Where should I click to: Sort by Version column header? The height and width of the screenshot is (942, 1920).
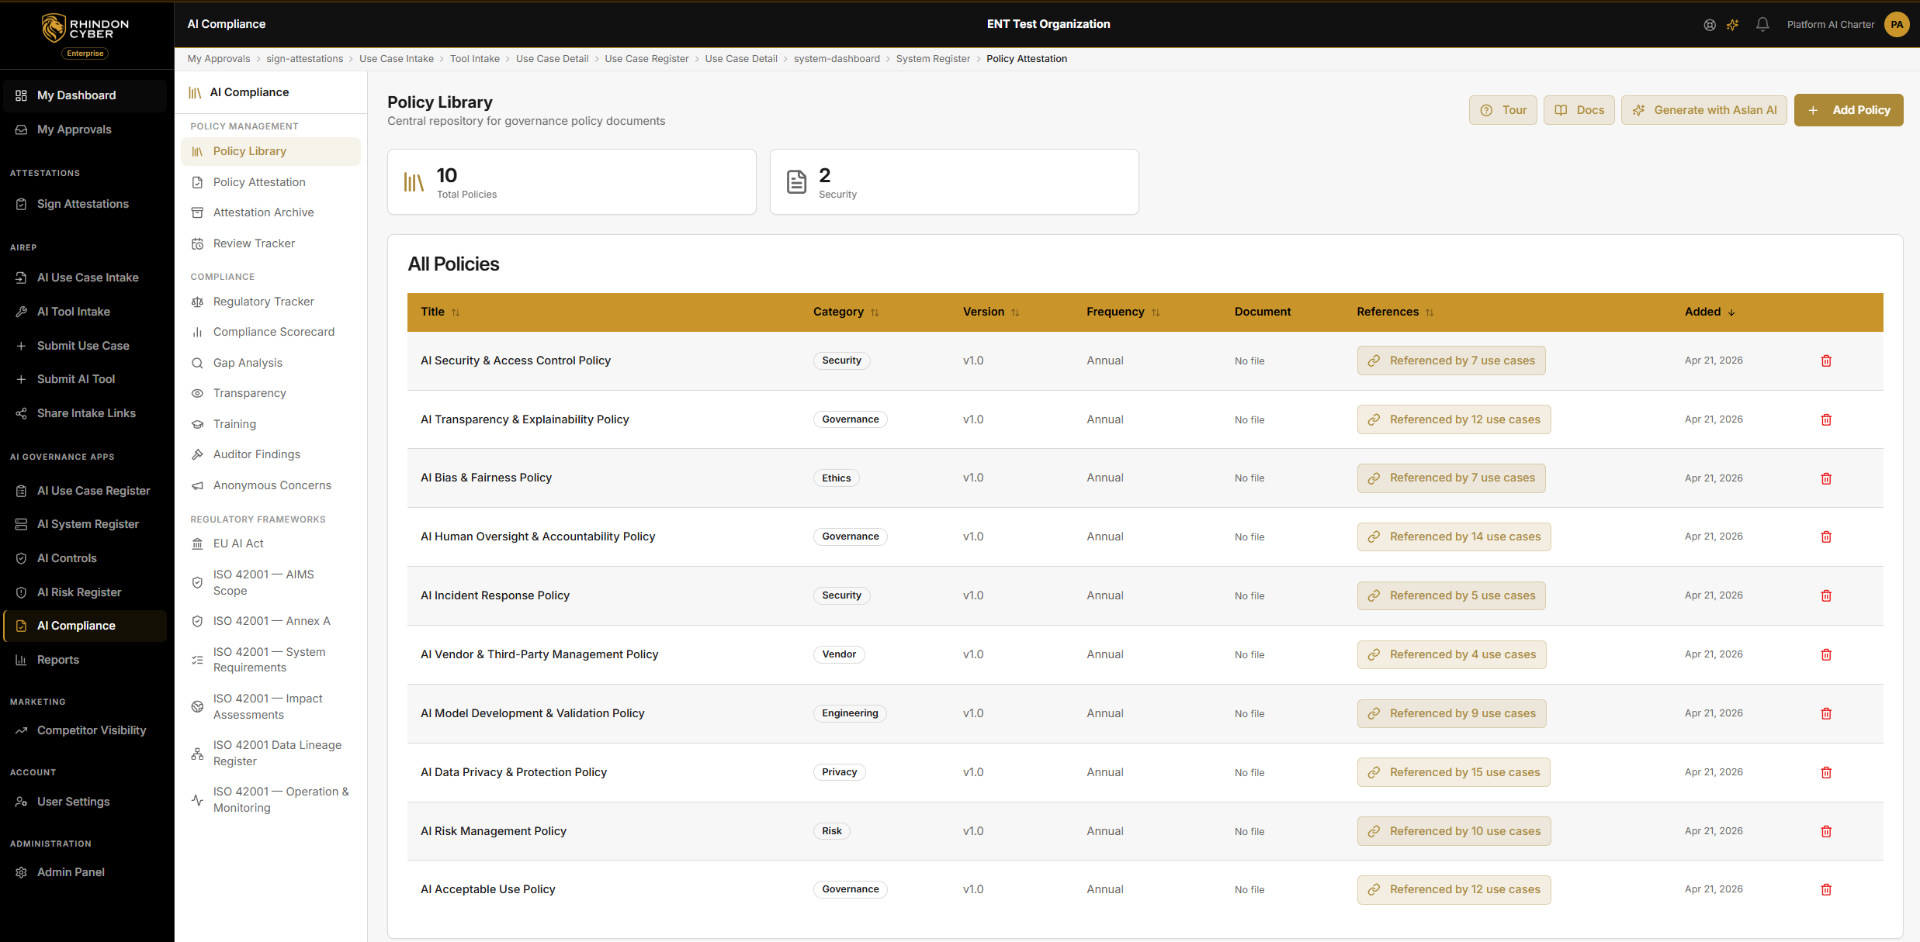991,312
